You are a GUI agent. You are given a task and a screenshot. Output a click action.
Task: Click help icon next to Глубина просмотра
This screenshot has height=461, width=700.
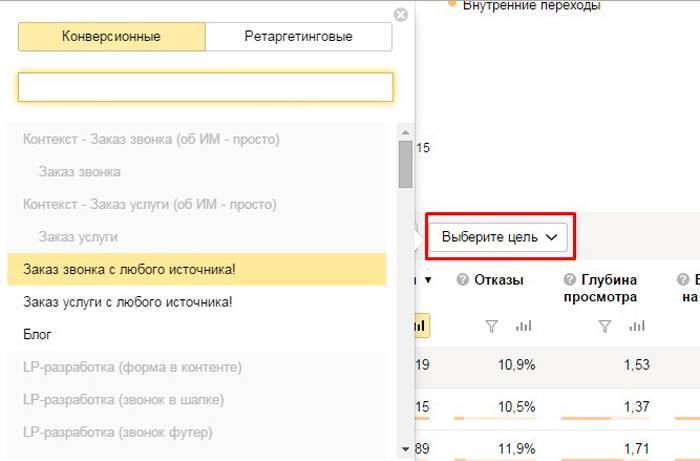[569, 280]
